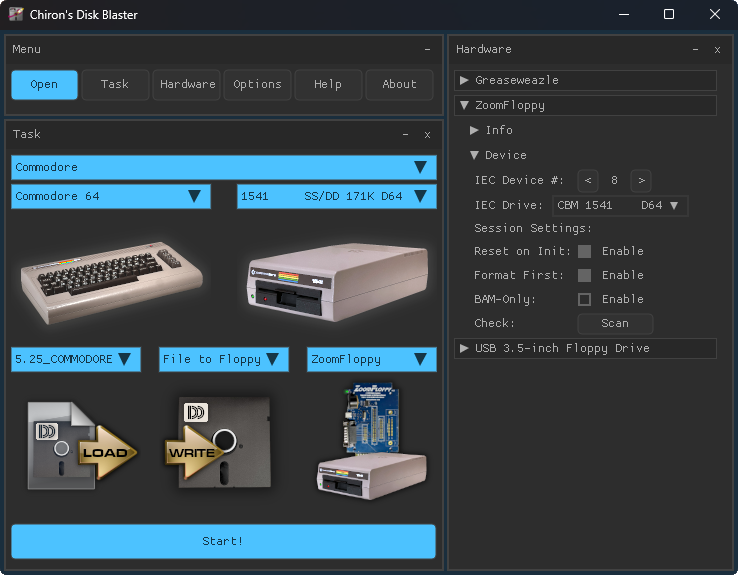Click the Commodore 64 keyboard image
The height and width of the screenshot is (575, 738).
(x=112, y=282)
